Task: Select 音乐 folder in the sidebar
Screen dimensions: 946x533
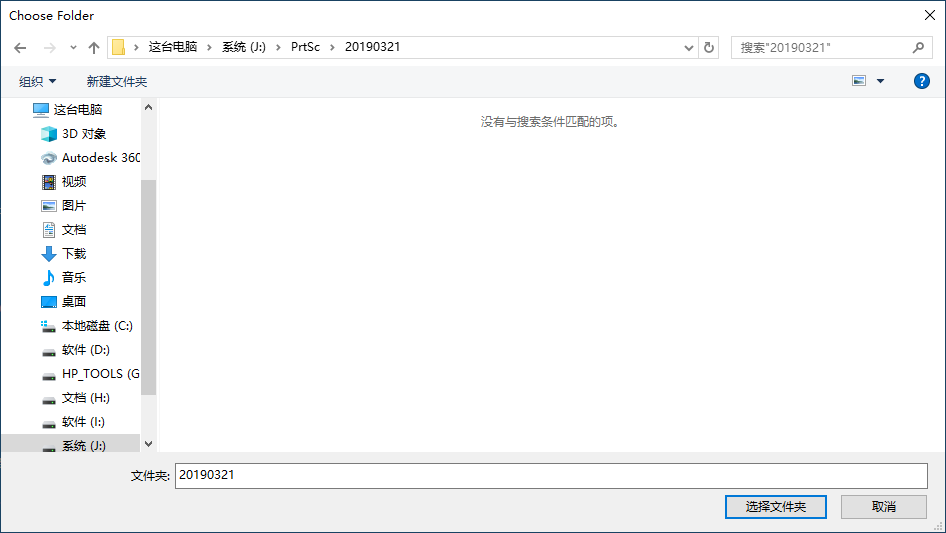Action: point(74,277)
